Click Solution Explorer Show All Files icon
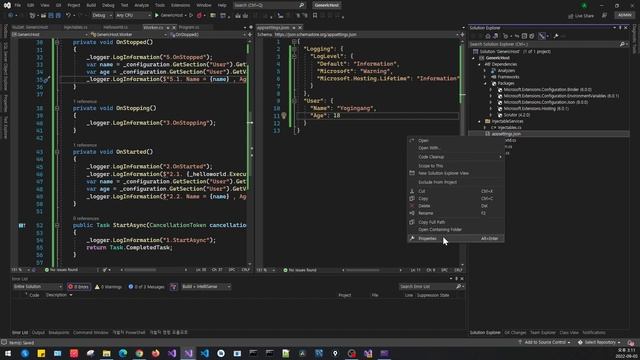 tap(531, 36)
